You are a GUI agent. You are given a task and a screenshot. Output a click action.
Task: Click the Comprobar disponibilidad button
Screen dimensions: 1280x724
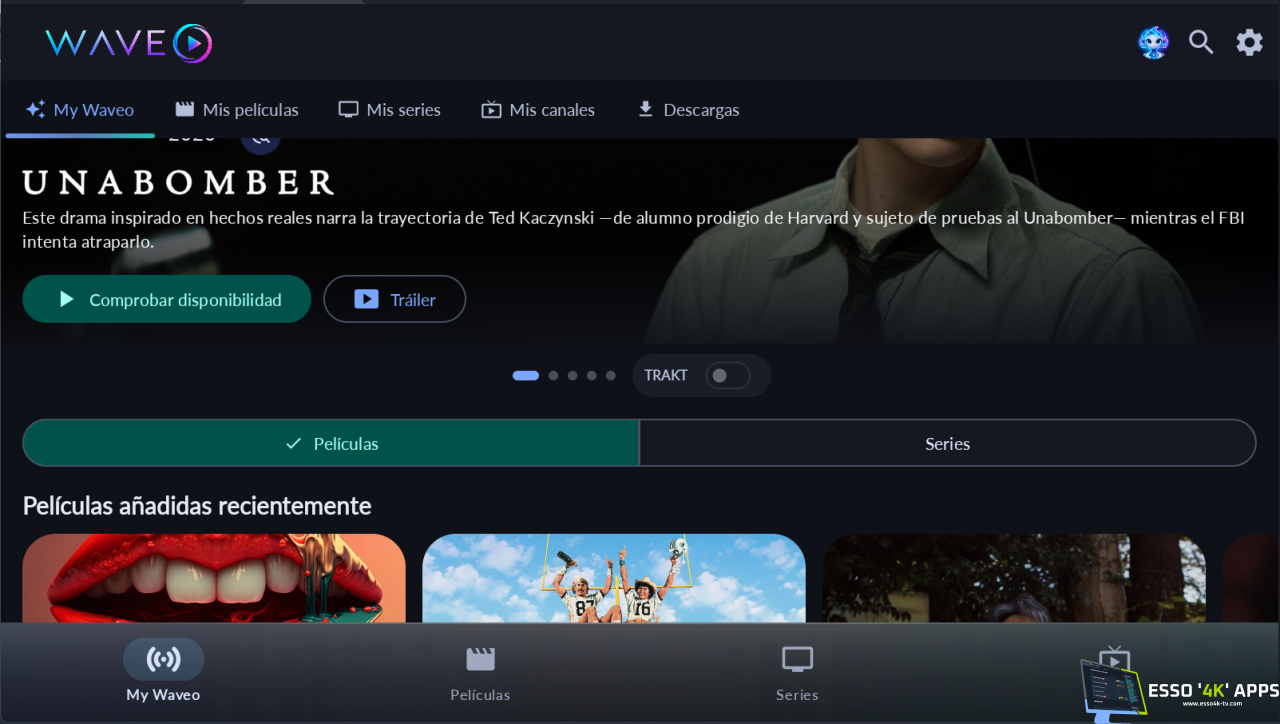(167, 299)
